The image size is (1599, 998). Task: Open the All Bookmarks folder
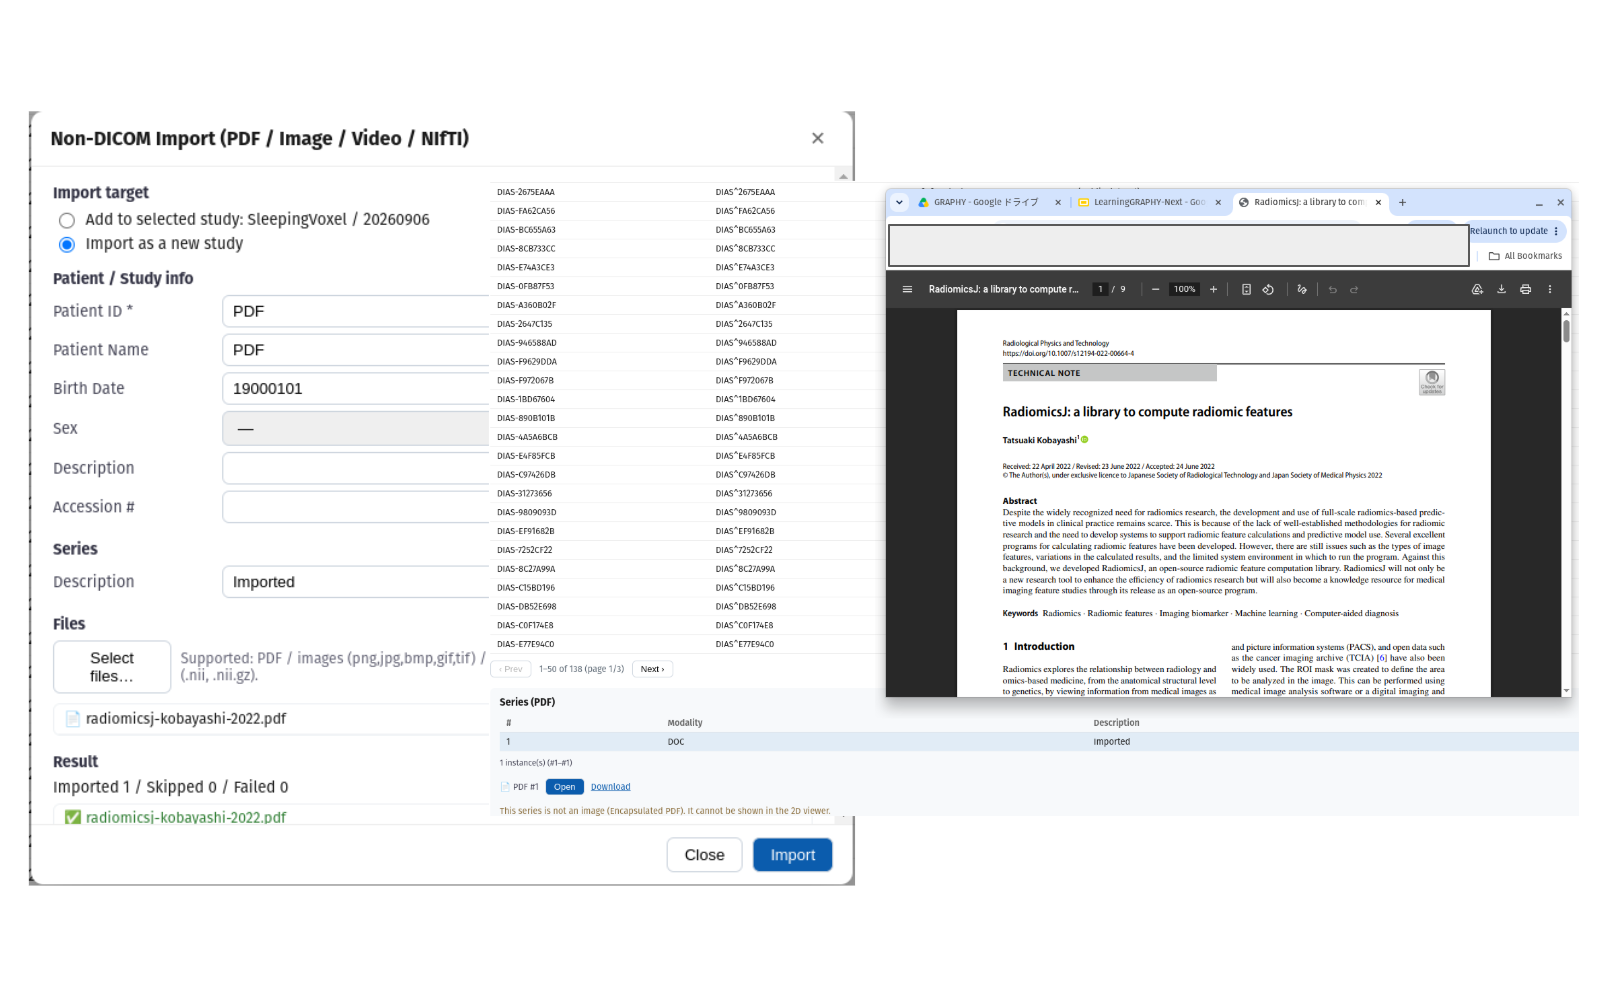[1525, 256]
